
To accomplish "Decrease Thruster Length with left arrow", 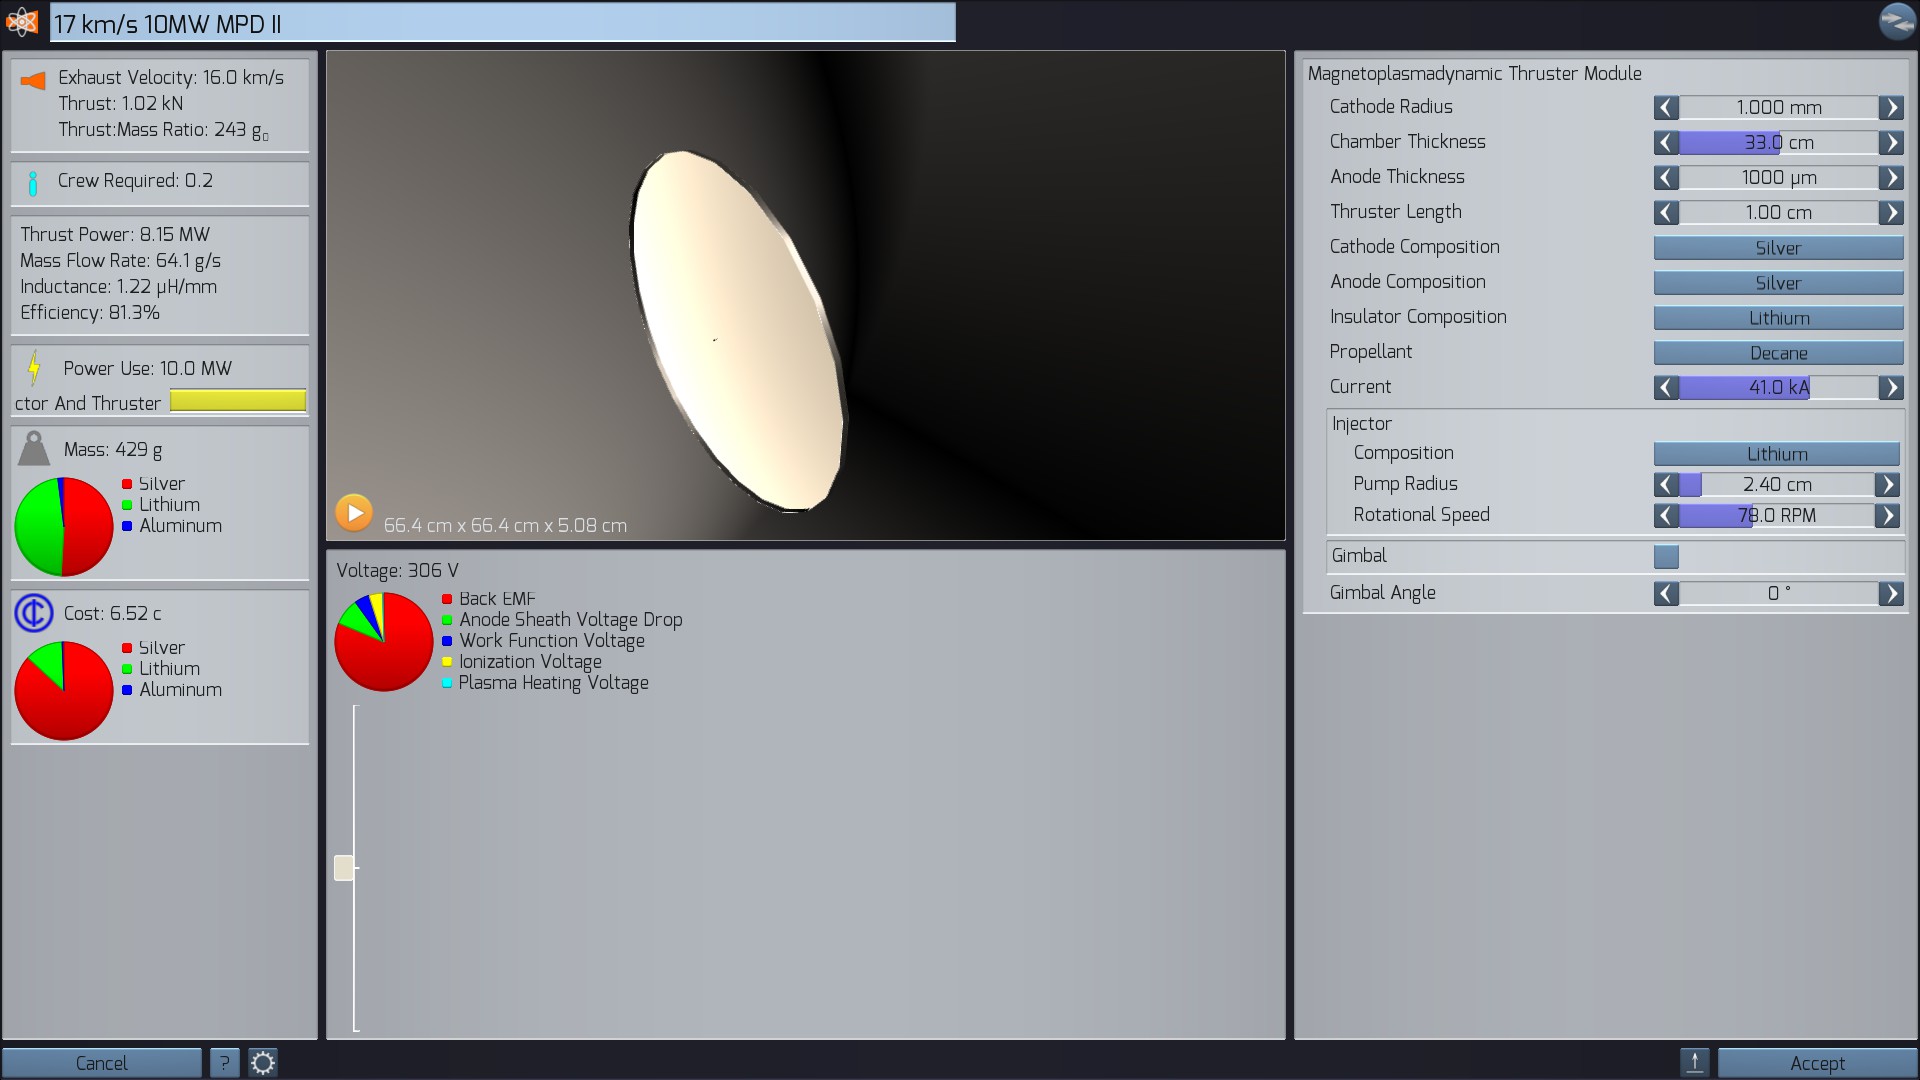I will (x=1666, y=212).
